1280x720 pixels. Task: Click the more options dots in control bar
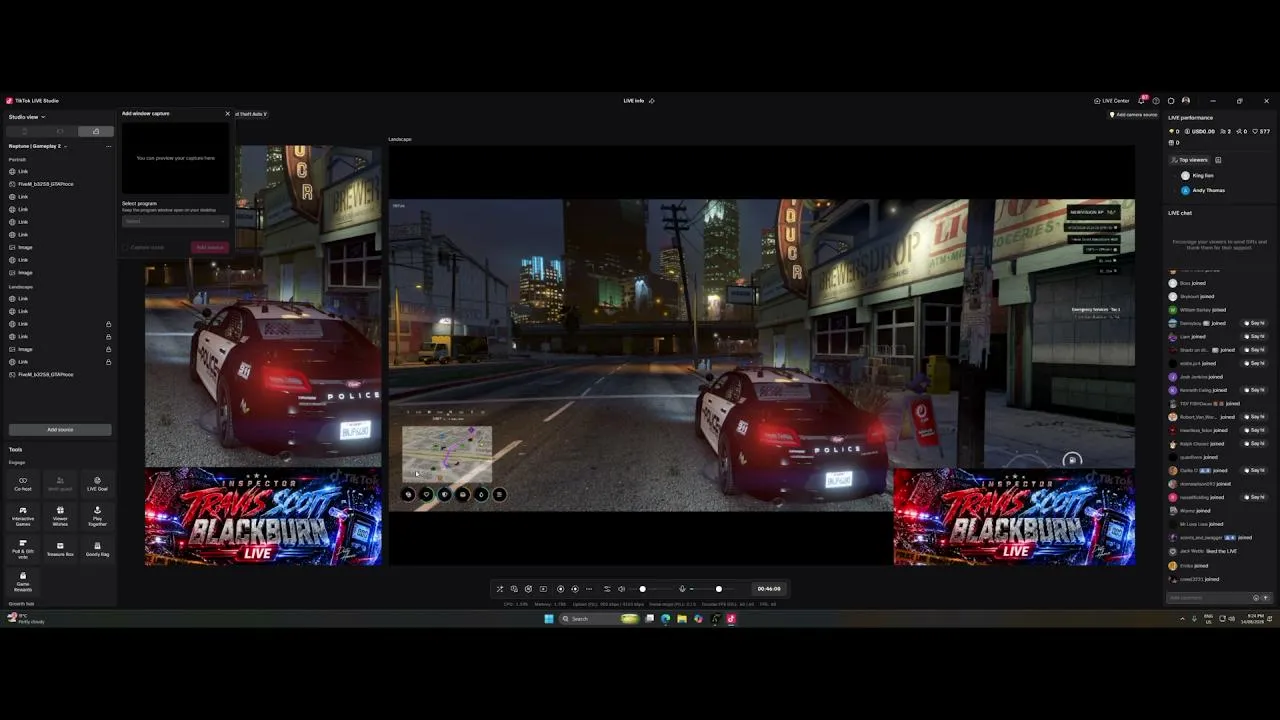click(x=589, y=589)
